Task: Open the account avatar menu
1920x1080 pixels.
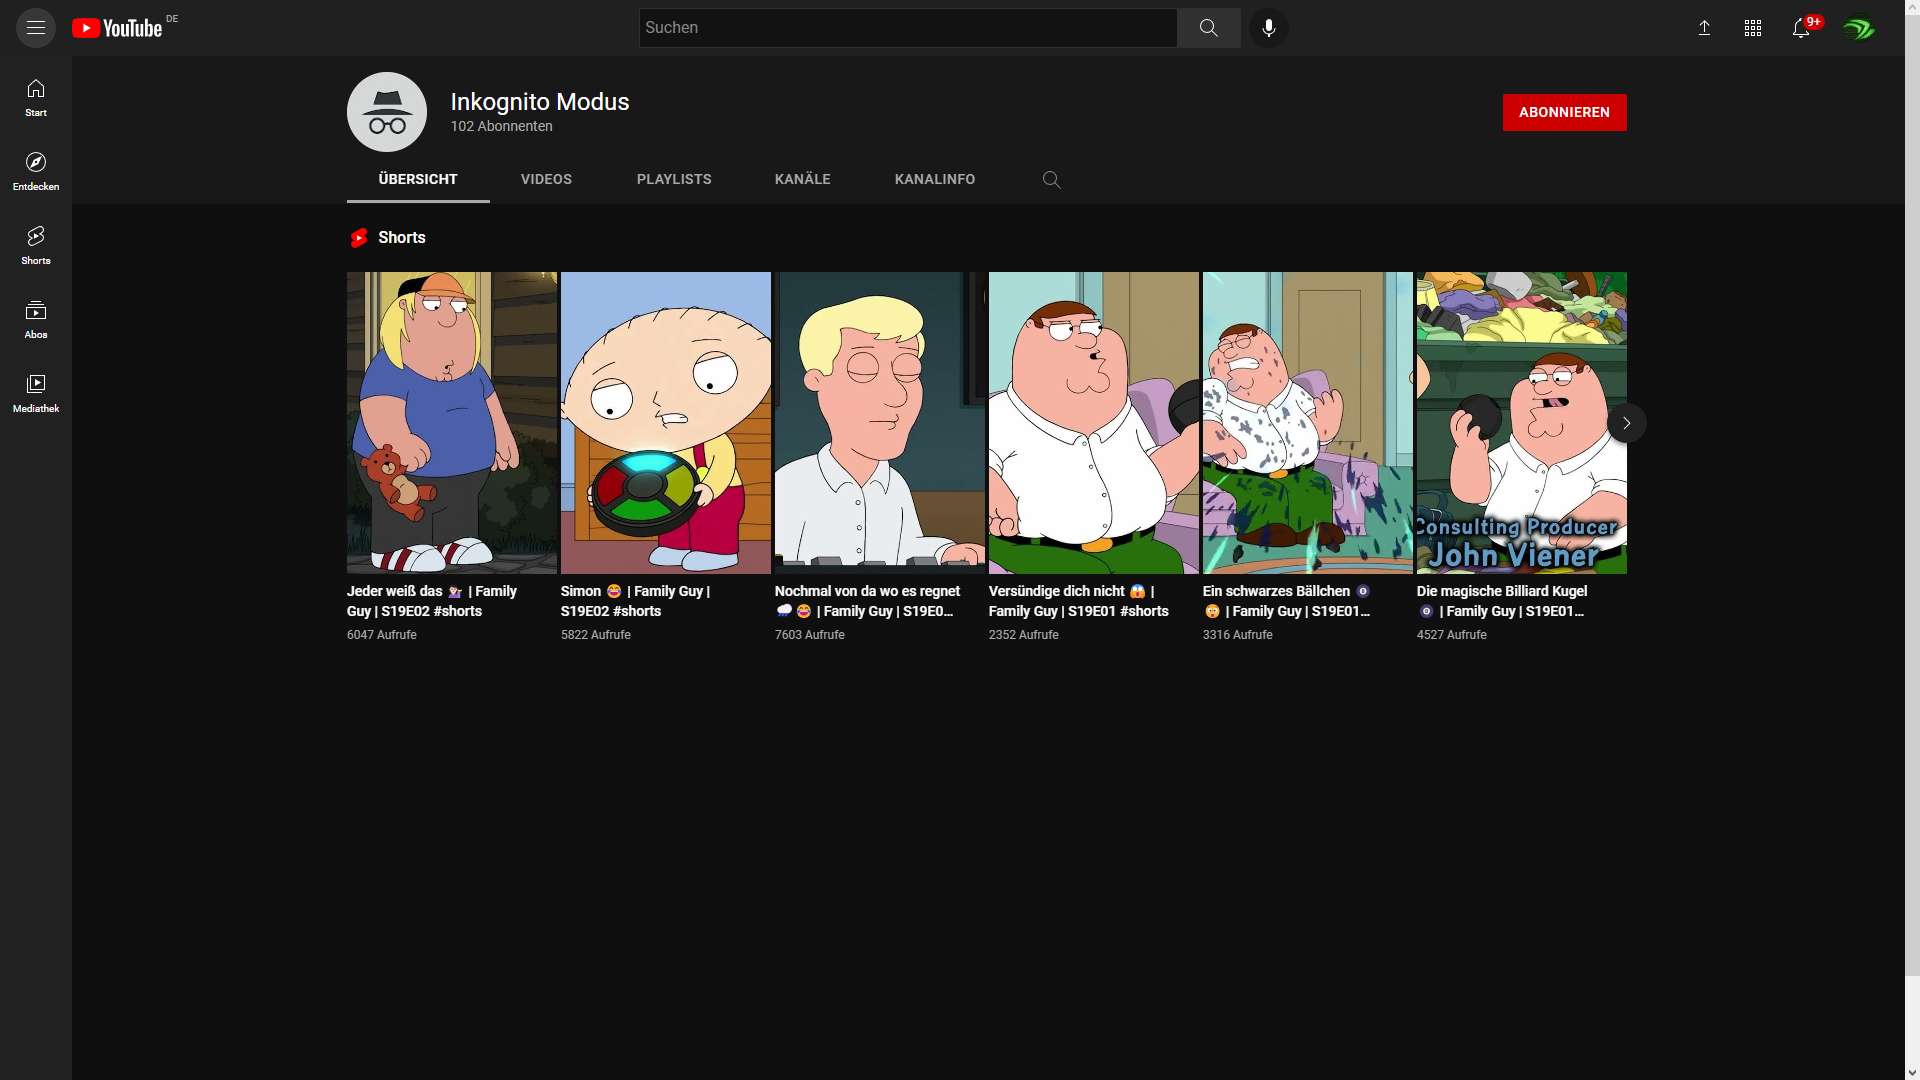Action: click(1859, 28)
